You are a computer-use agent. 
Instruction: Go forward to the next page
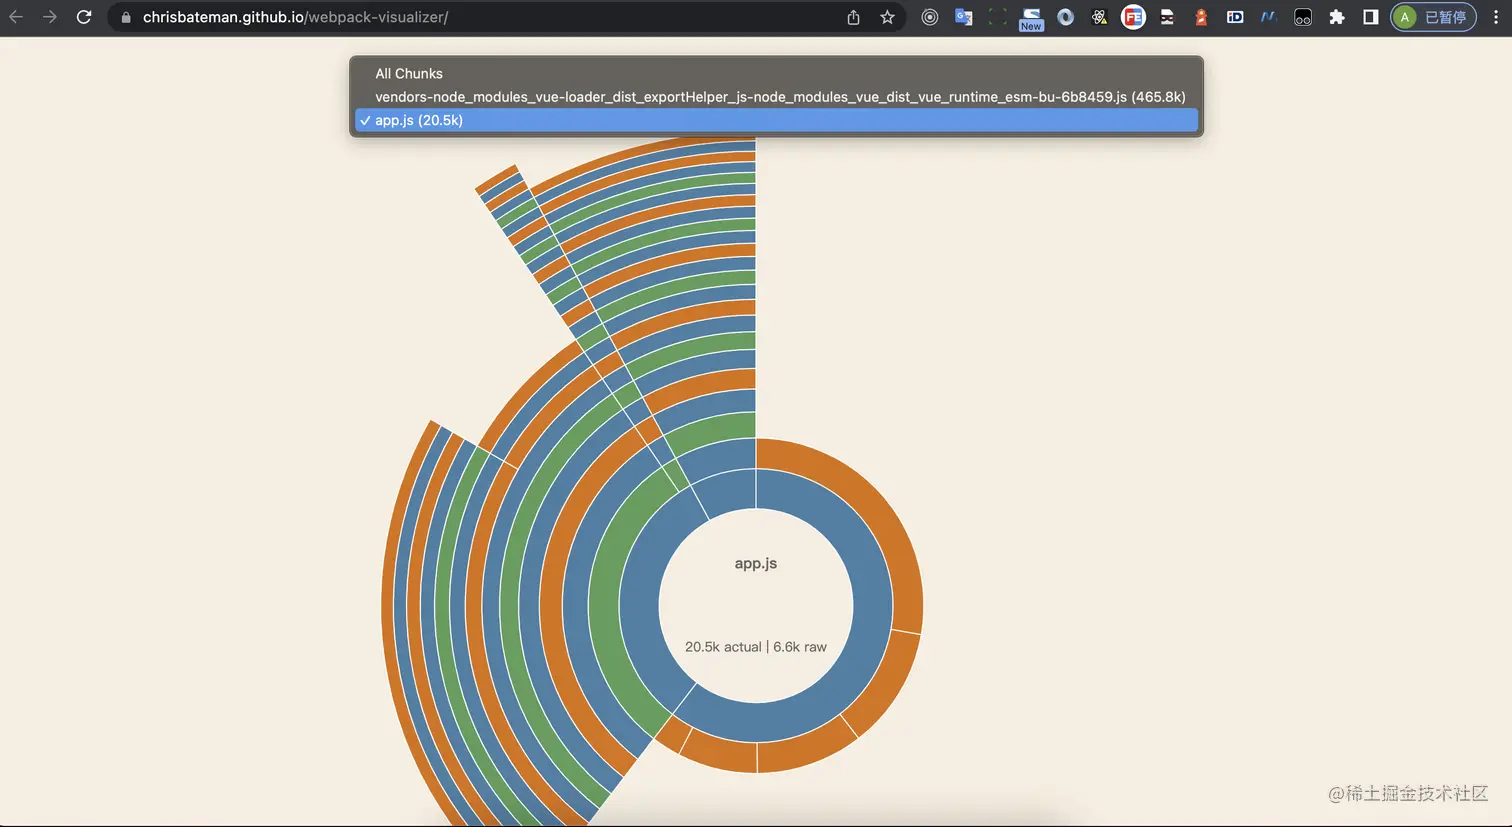pos(50,17)
